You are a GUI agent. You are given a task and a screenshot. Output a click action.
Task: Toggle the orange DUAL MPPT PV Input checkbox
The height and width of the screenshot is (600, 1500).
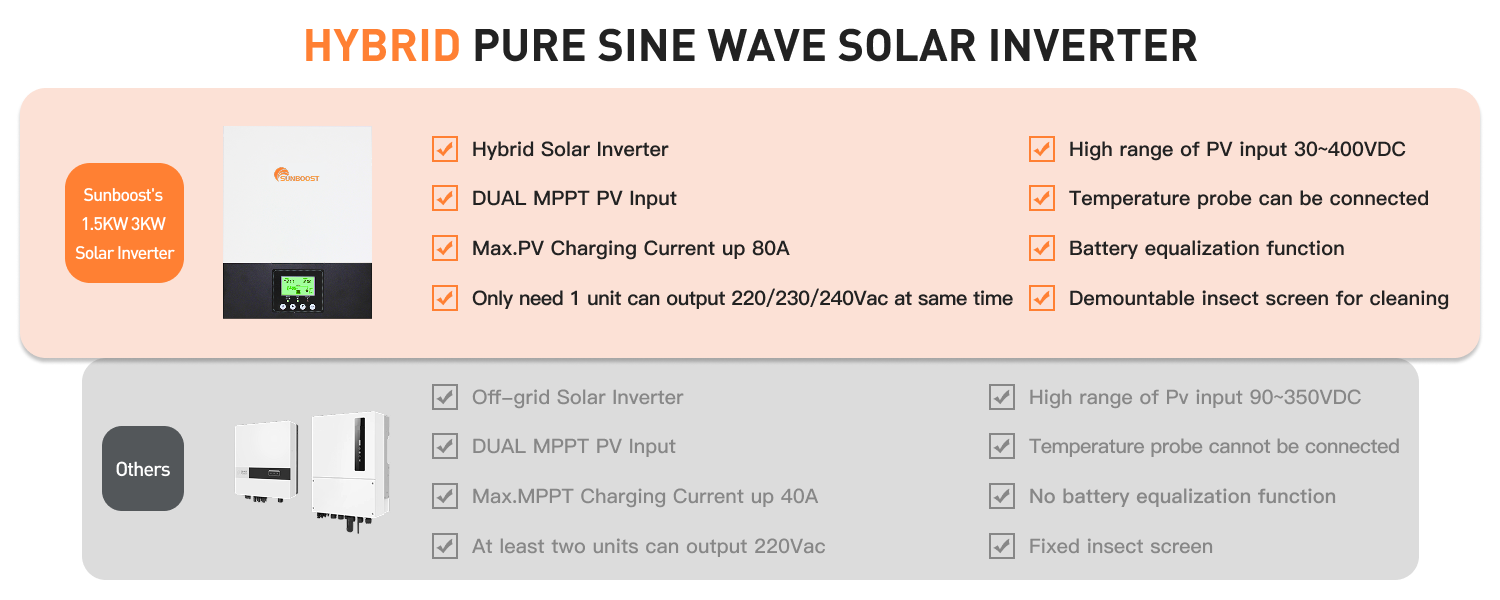(444, 198)
